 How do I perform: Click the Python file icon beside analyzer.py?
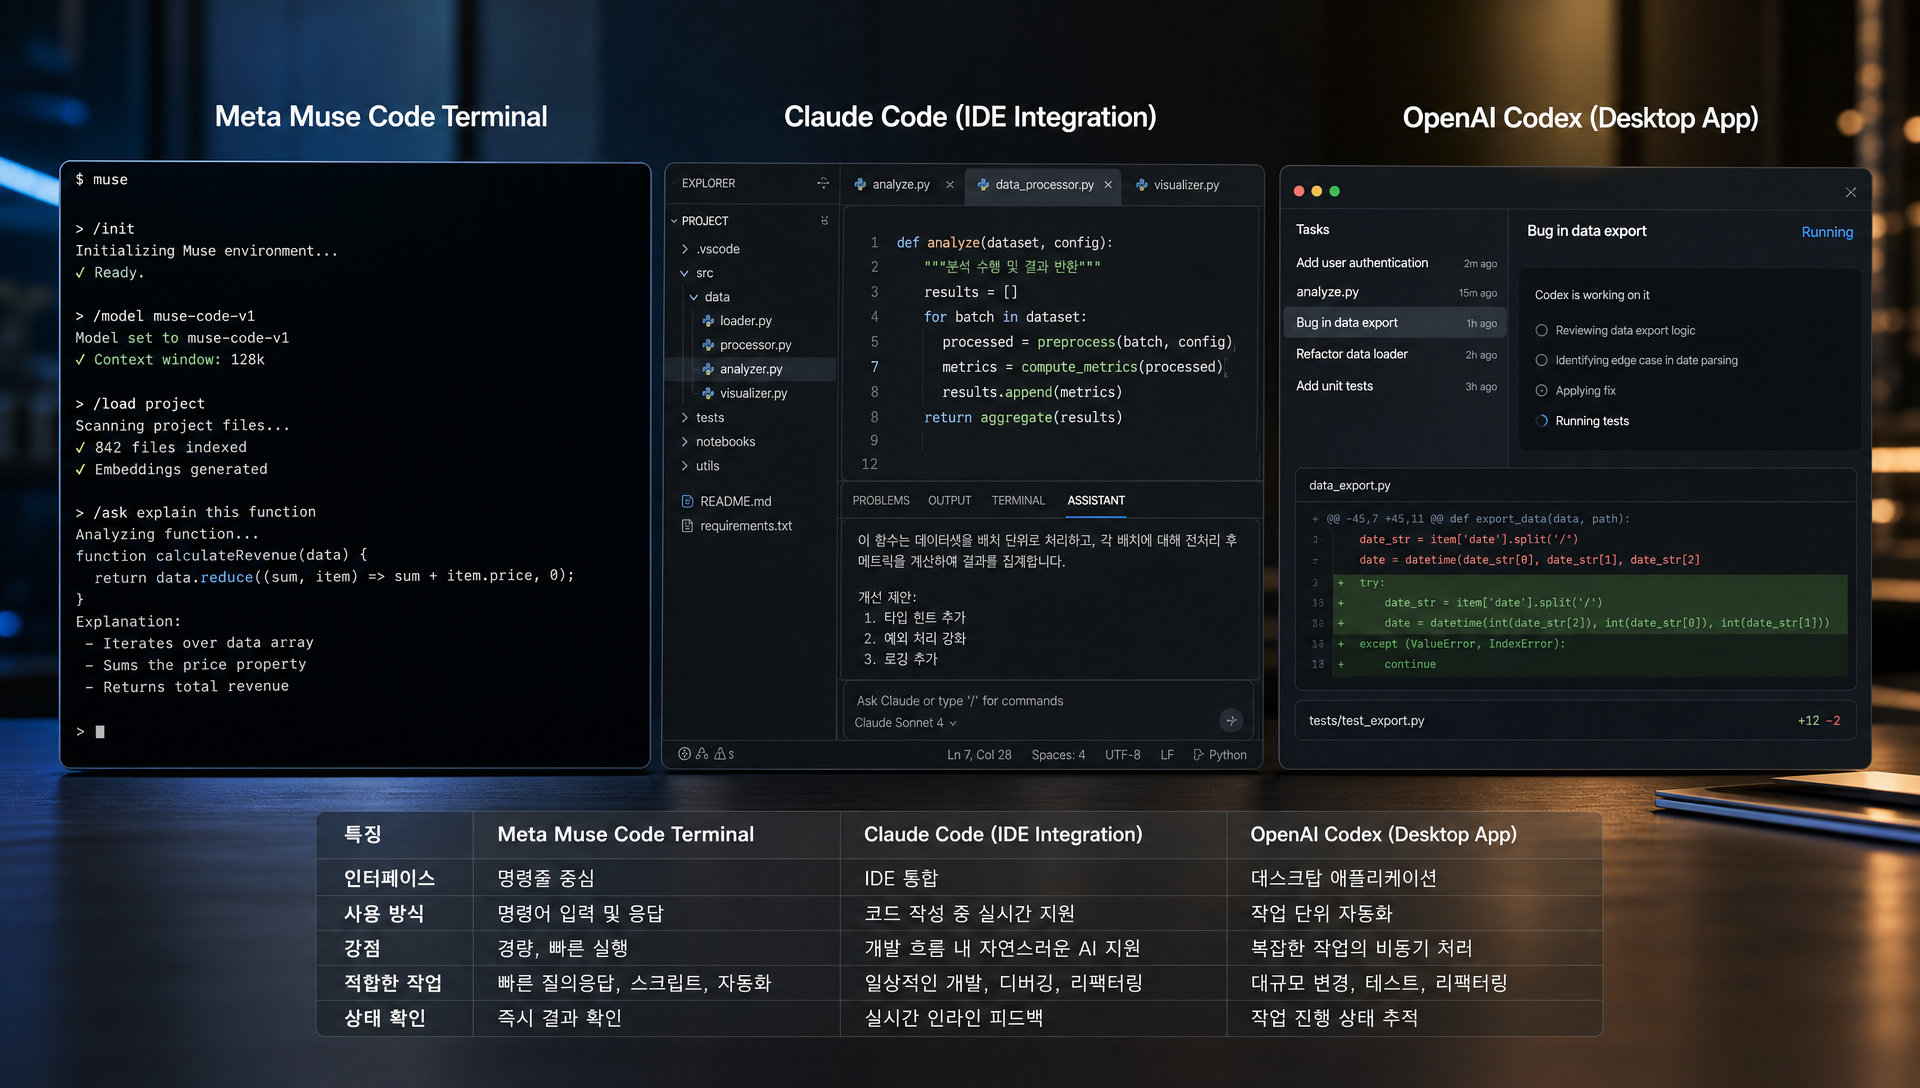click(708, 369)
